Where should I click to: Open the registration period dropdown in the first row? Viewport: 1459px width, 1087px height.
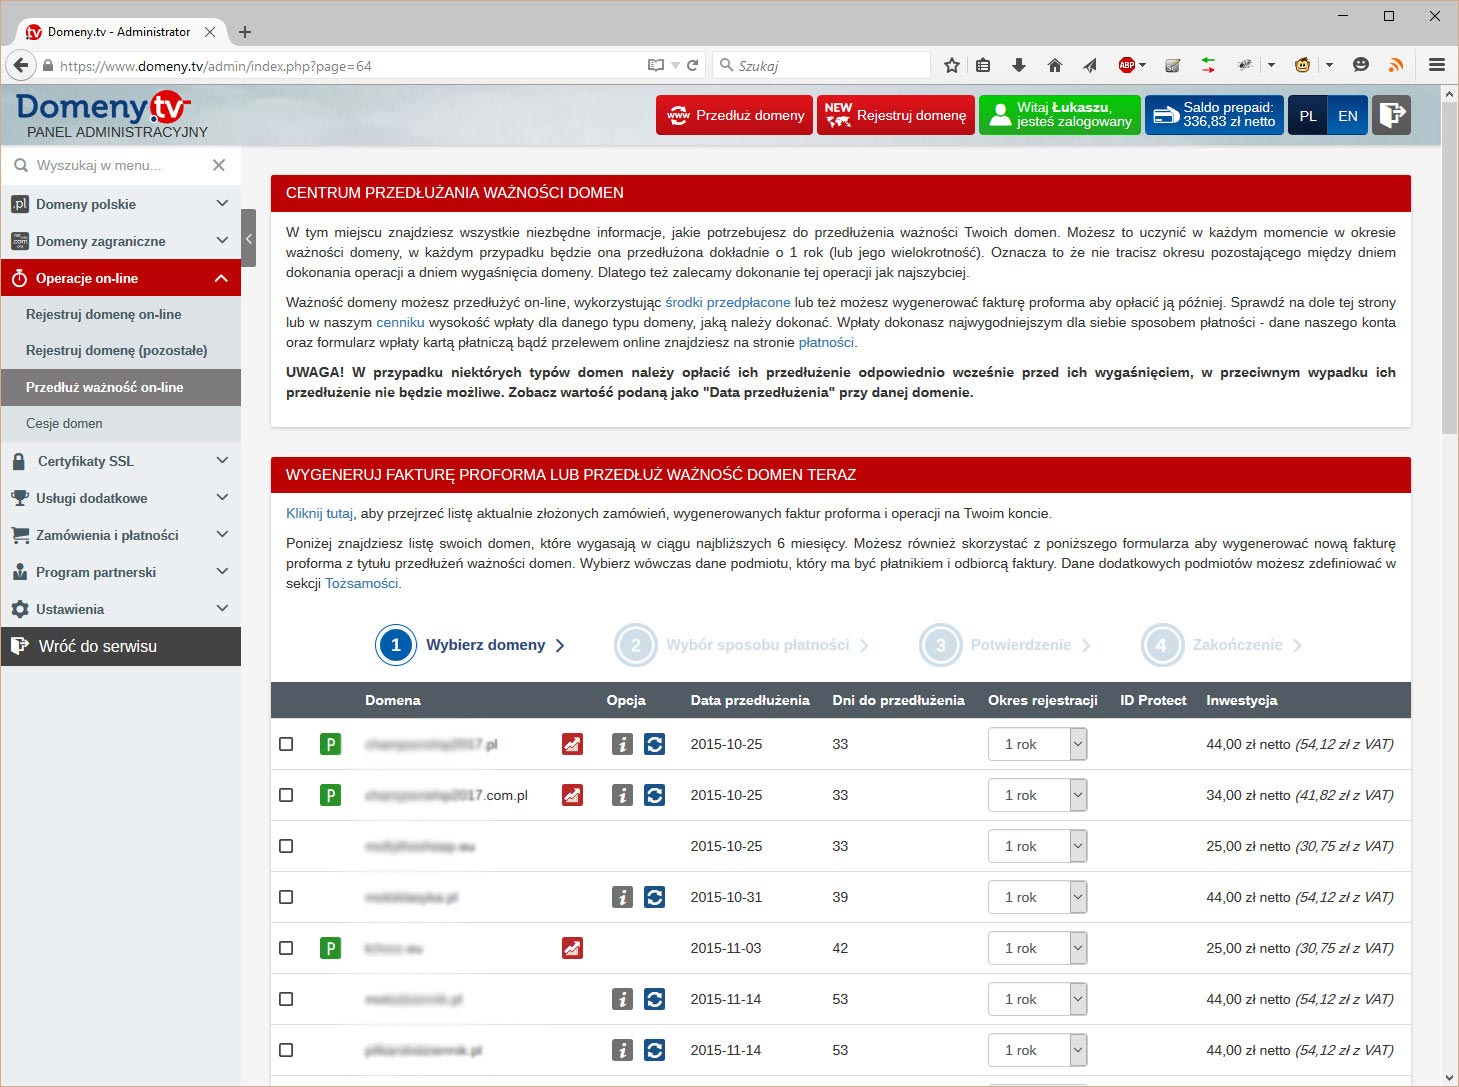tap(1037, 744)
